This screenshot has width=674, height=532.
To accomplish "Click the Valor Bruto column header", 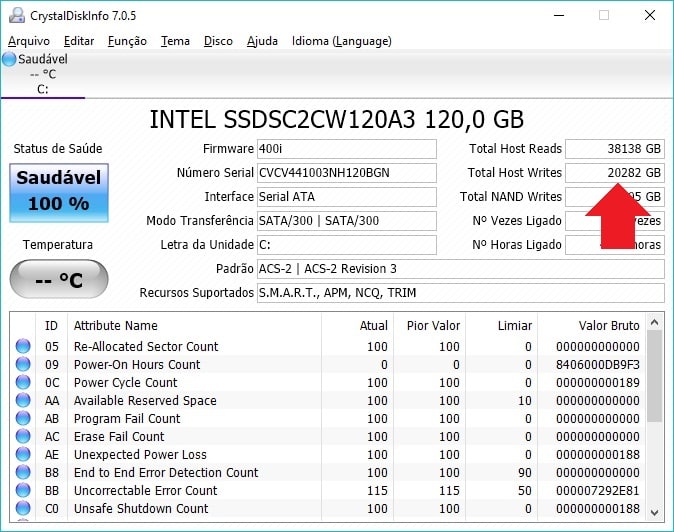I will tap(591, 325).
